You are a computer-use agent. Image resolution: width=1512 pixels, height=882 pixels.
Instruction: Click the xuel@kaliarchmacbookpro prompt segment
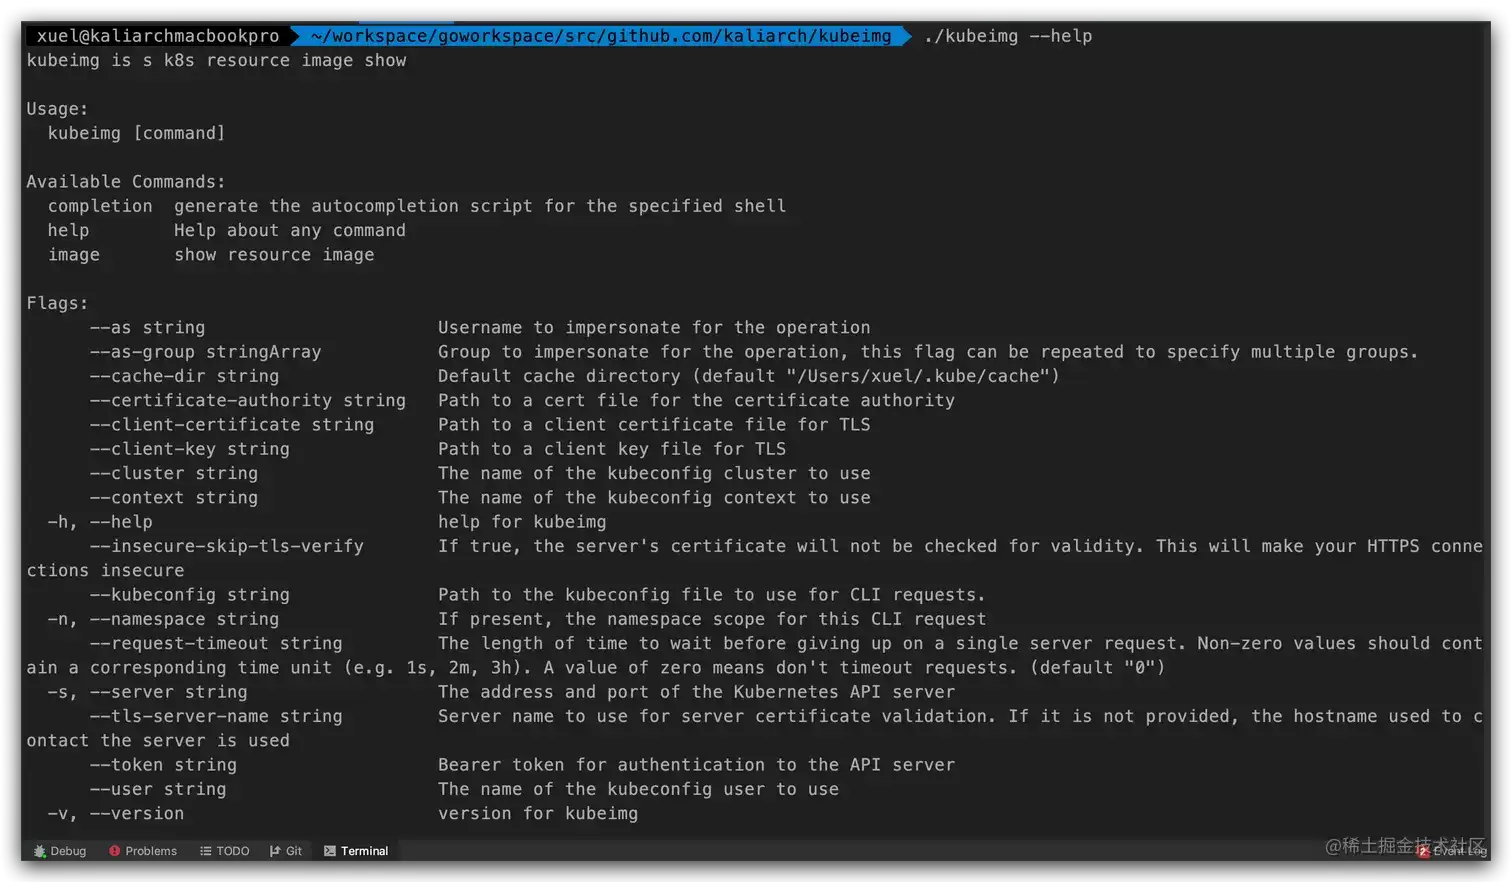click(x=158, y=36)
